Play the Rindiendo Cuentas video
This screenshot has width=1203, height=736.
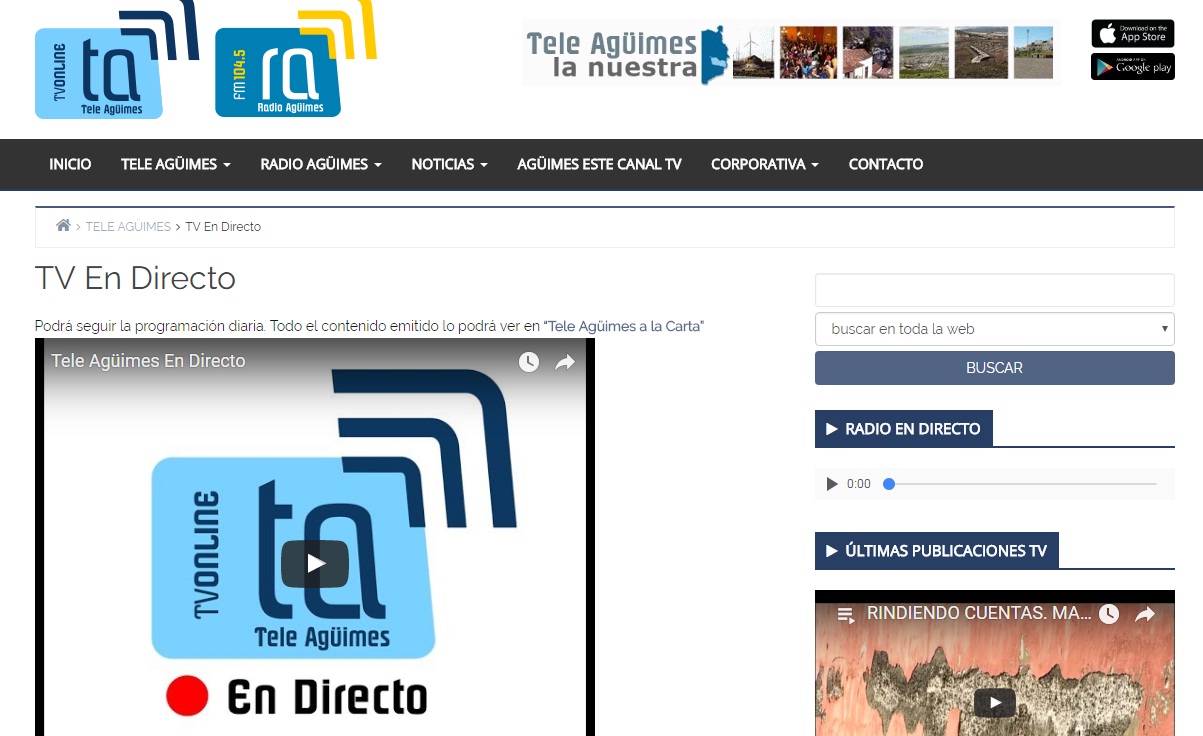coord(995,703)
